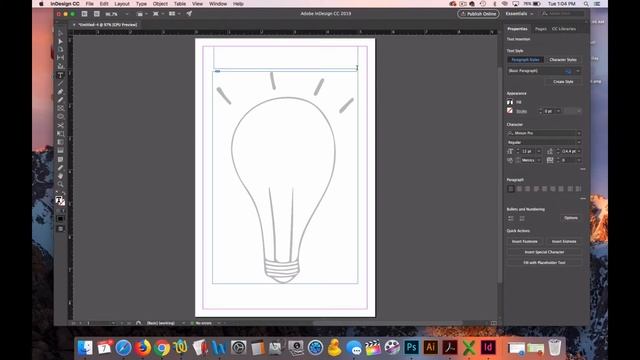The width and height of the screenshot is (640, 360).
Task: Toggle bulleted list formatting
Action: click(x=511, y=218)
